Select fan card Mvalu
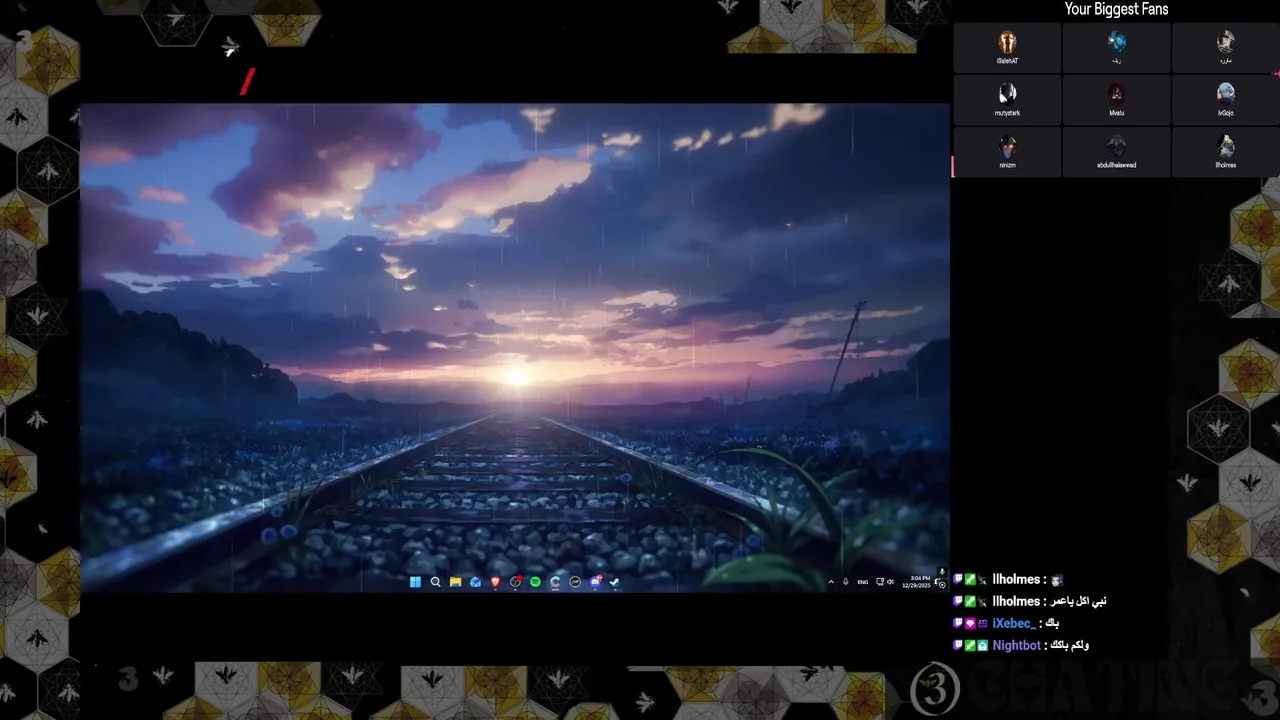 point(1116,100)
